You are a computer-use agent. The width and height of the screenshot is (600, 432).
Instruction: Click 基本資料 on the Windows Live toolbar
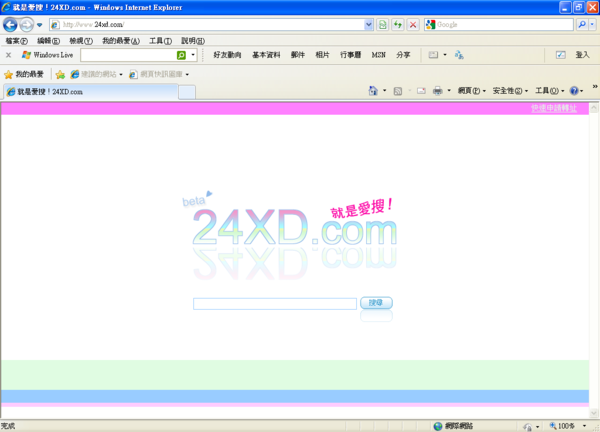[x=266, y=55]
